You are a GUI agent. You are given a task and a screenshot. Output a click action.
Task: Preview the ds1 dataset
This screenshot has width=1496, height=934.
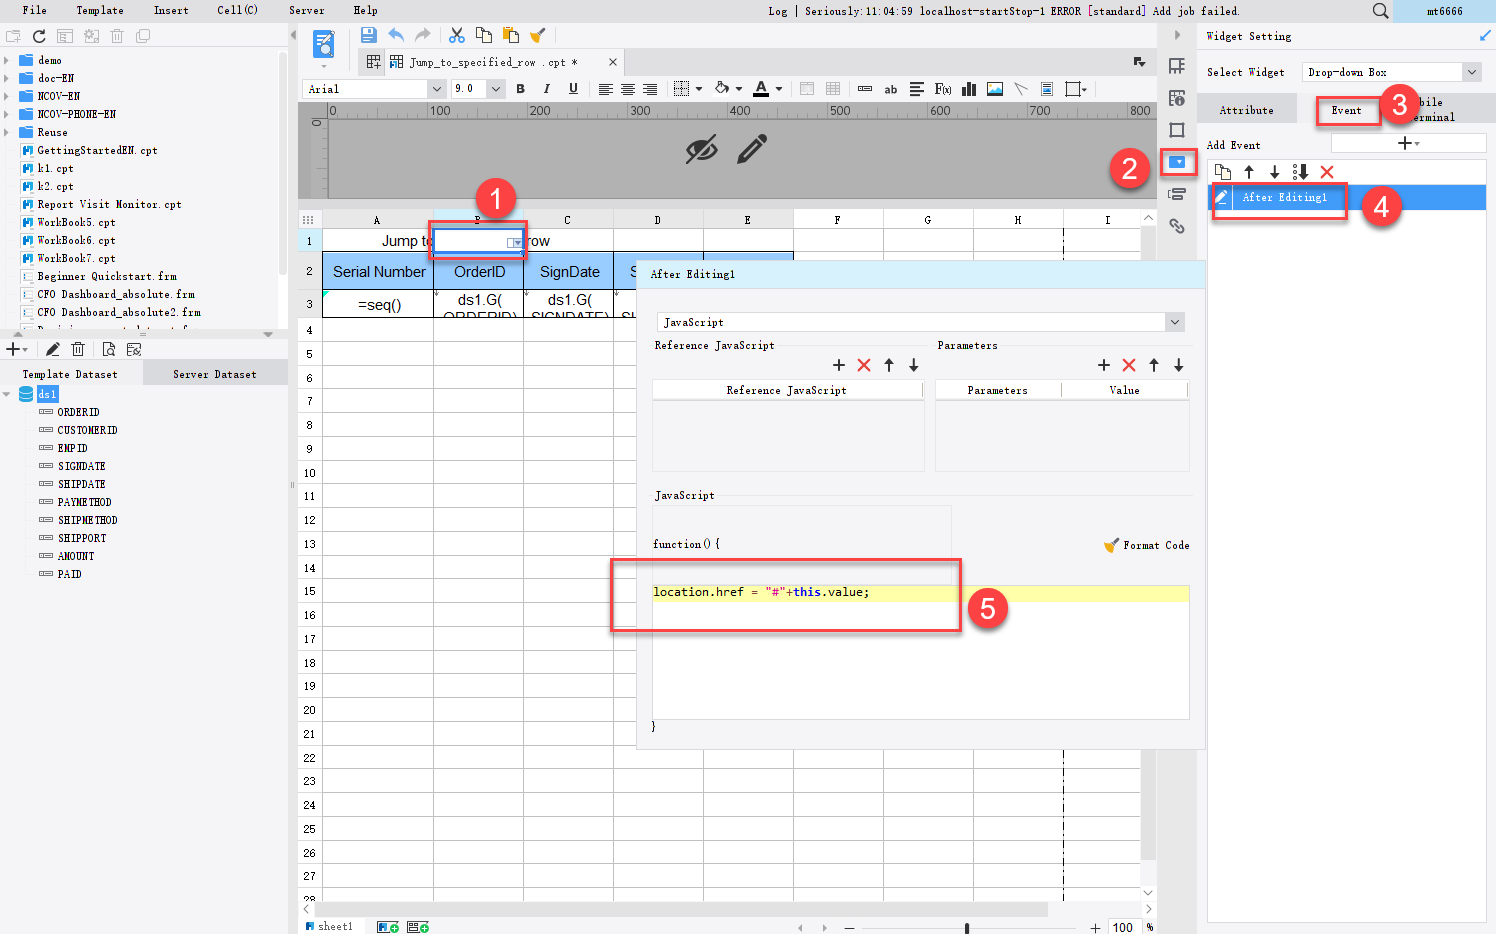pos(108,349)
